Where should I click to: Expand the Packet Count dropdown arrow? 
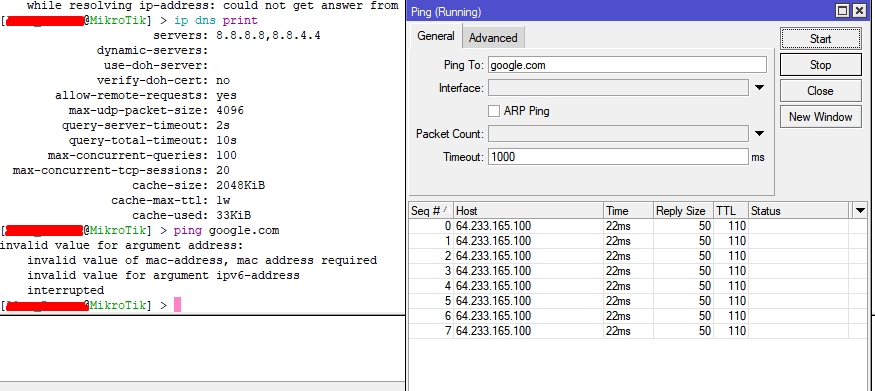(x=759, y=134)
